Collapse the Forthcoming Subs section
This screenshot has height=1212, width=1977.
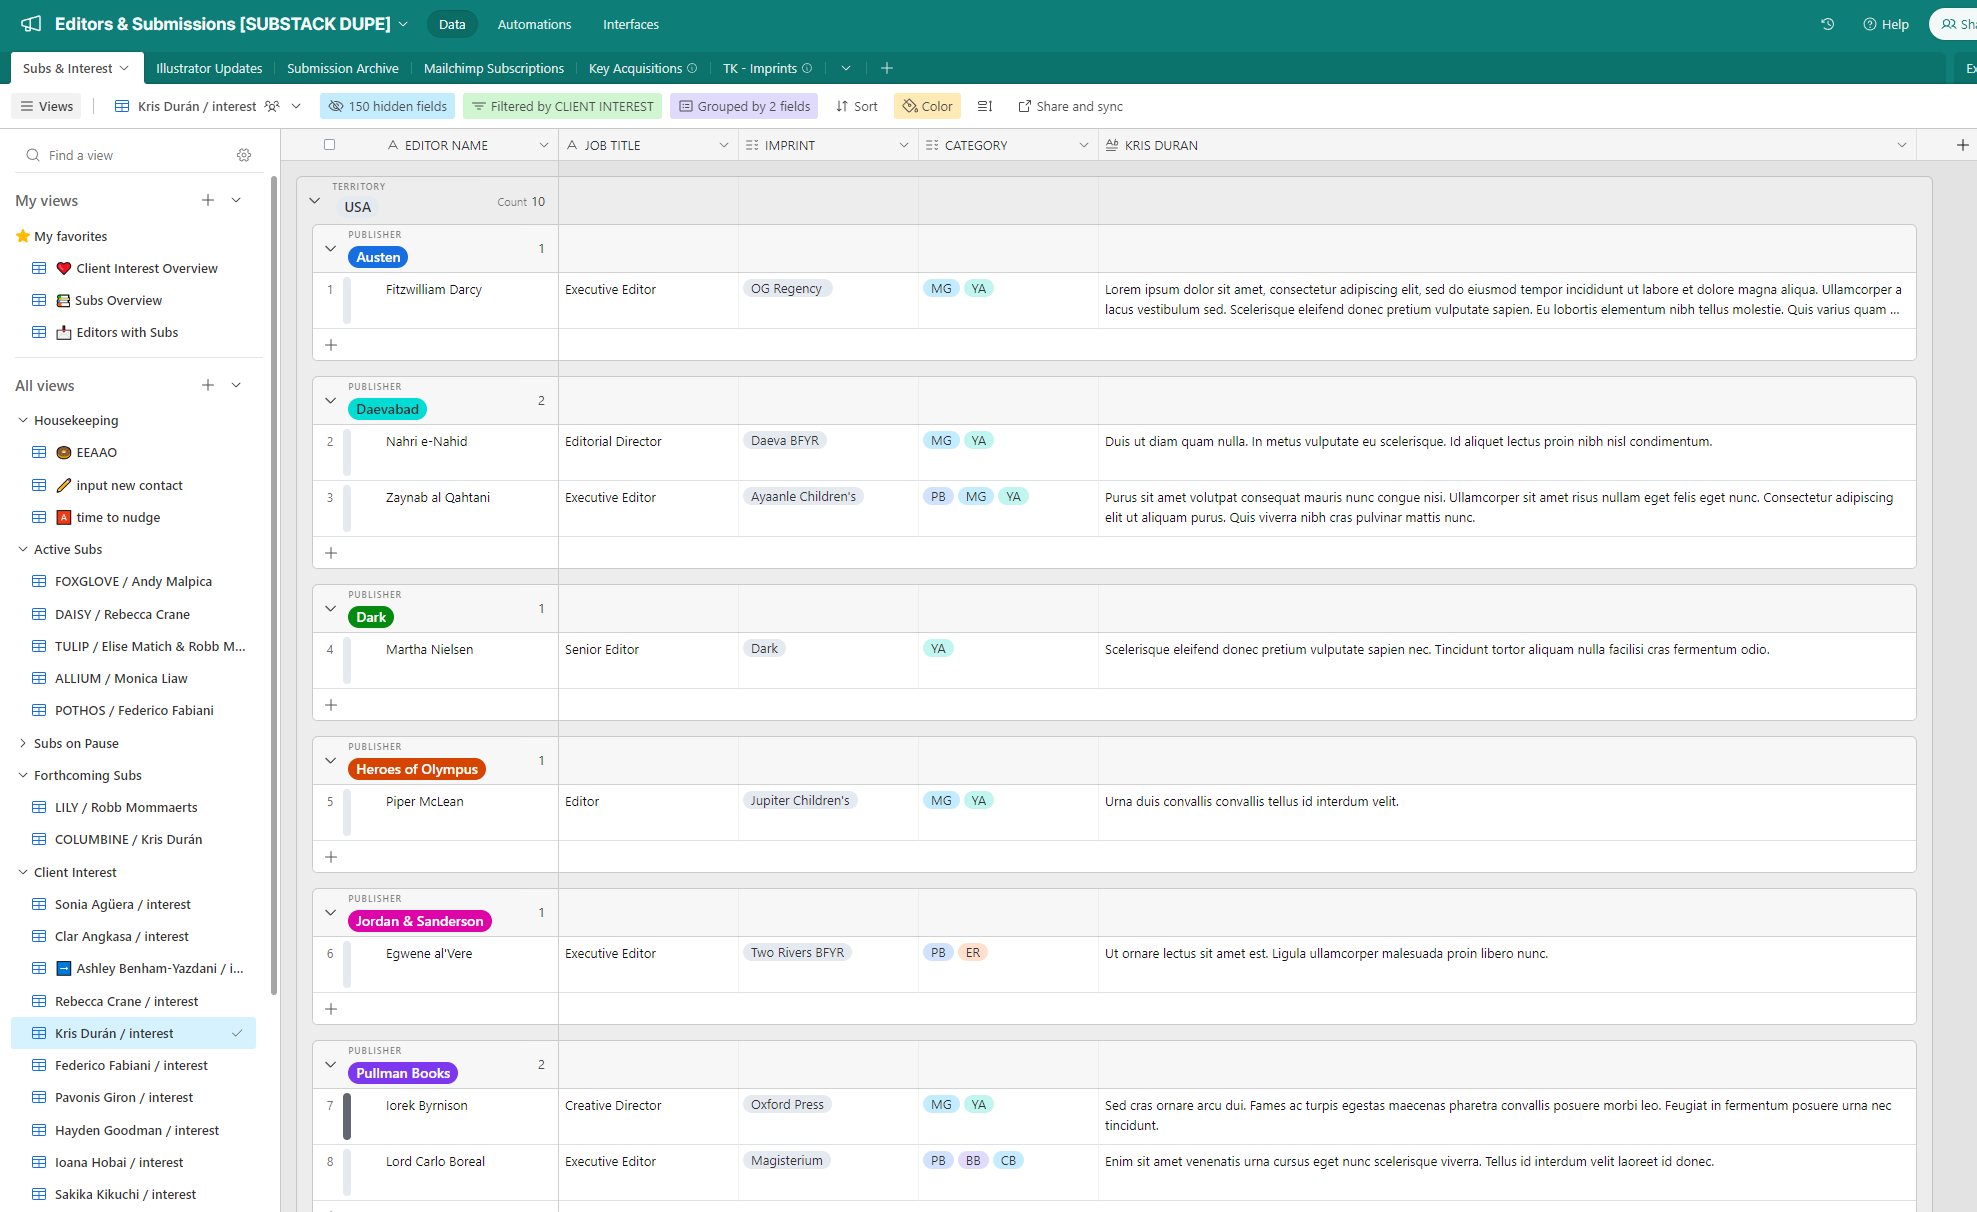tap(23, 775)
